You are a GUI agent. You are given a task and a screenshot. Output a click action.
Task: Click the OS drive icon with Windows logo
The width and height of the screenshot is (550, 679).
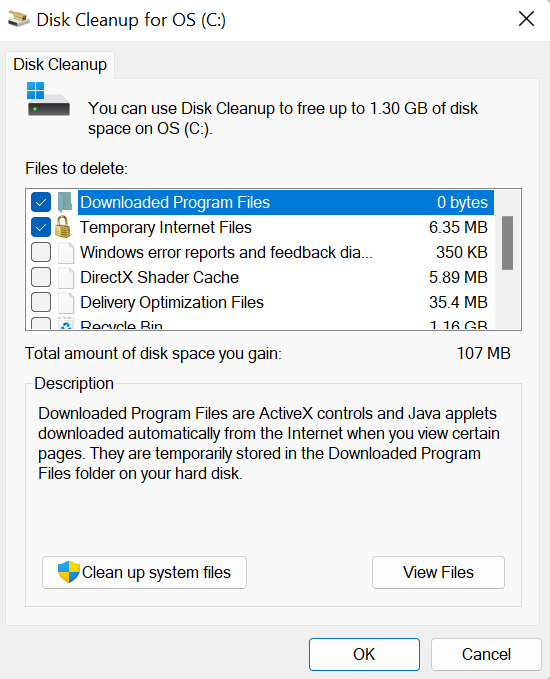tap(48, 99)
